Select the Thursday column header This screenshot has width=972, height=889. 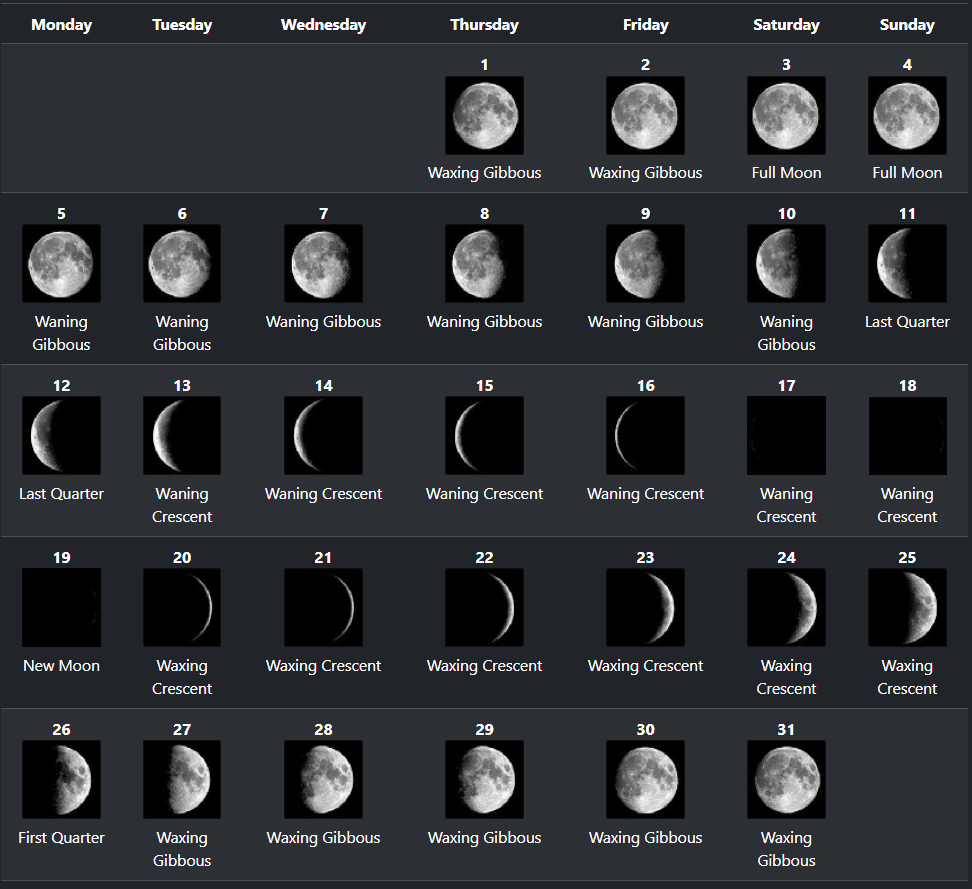click(x=484, y=25)
